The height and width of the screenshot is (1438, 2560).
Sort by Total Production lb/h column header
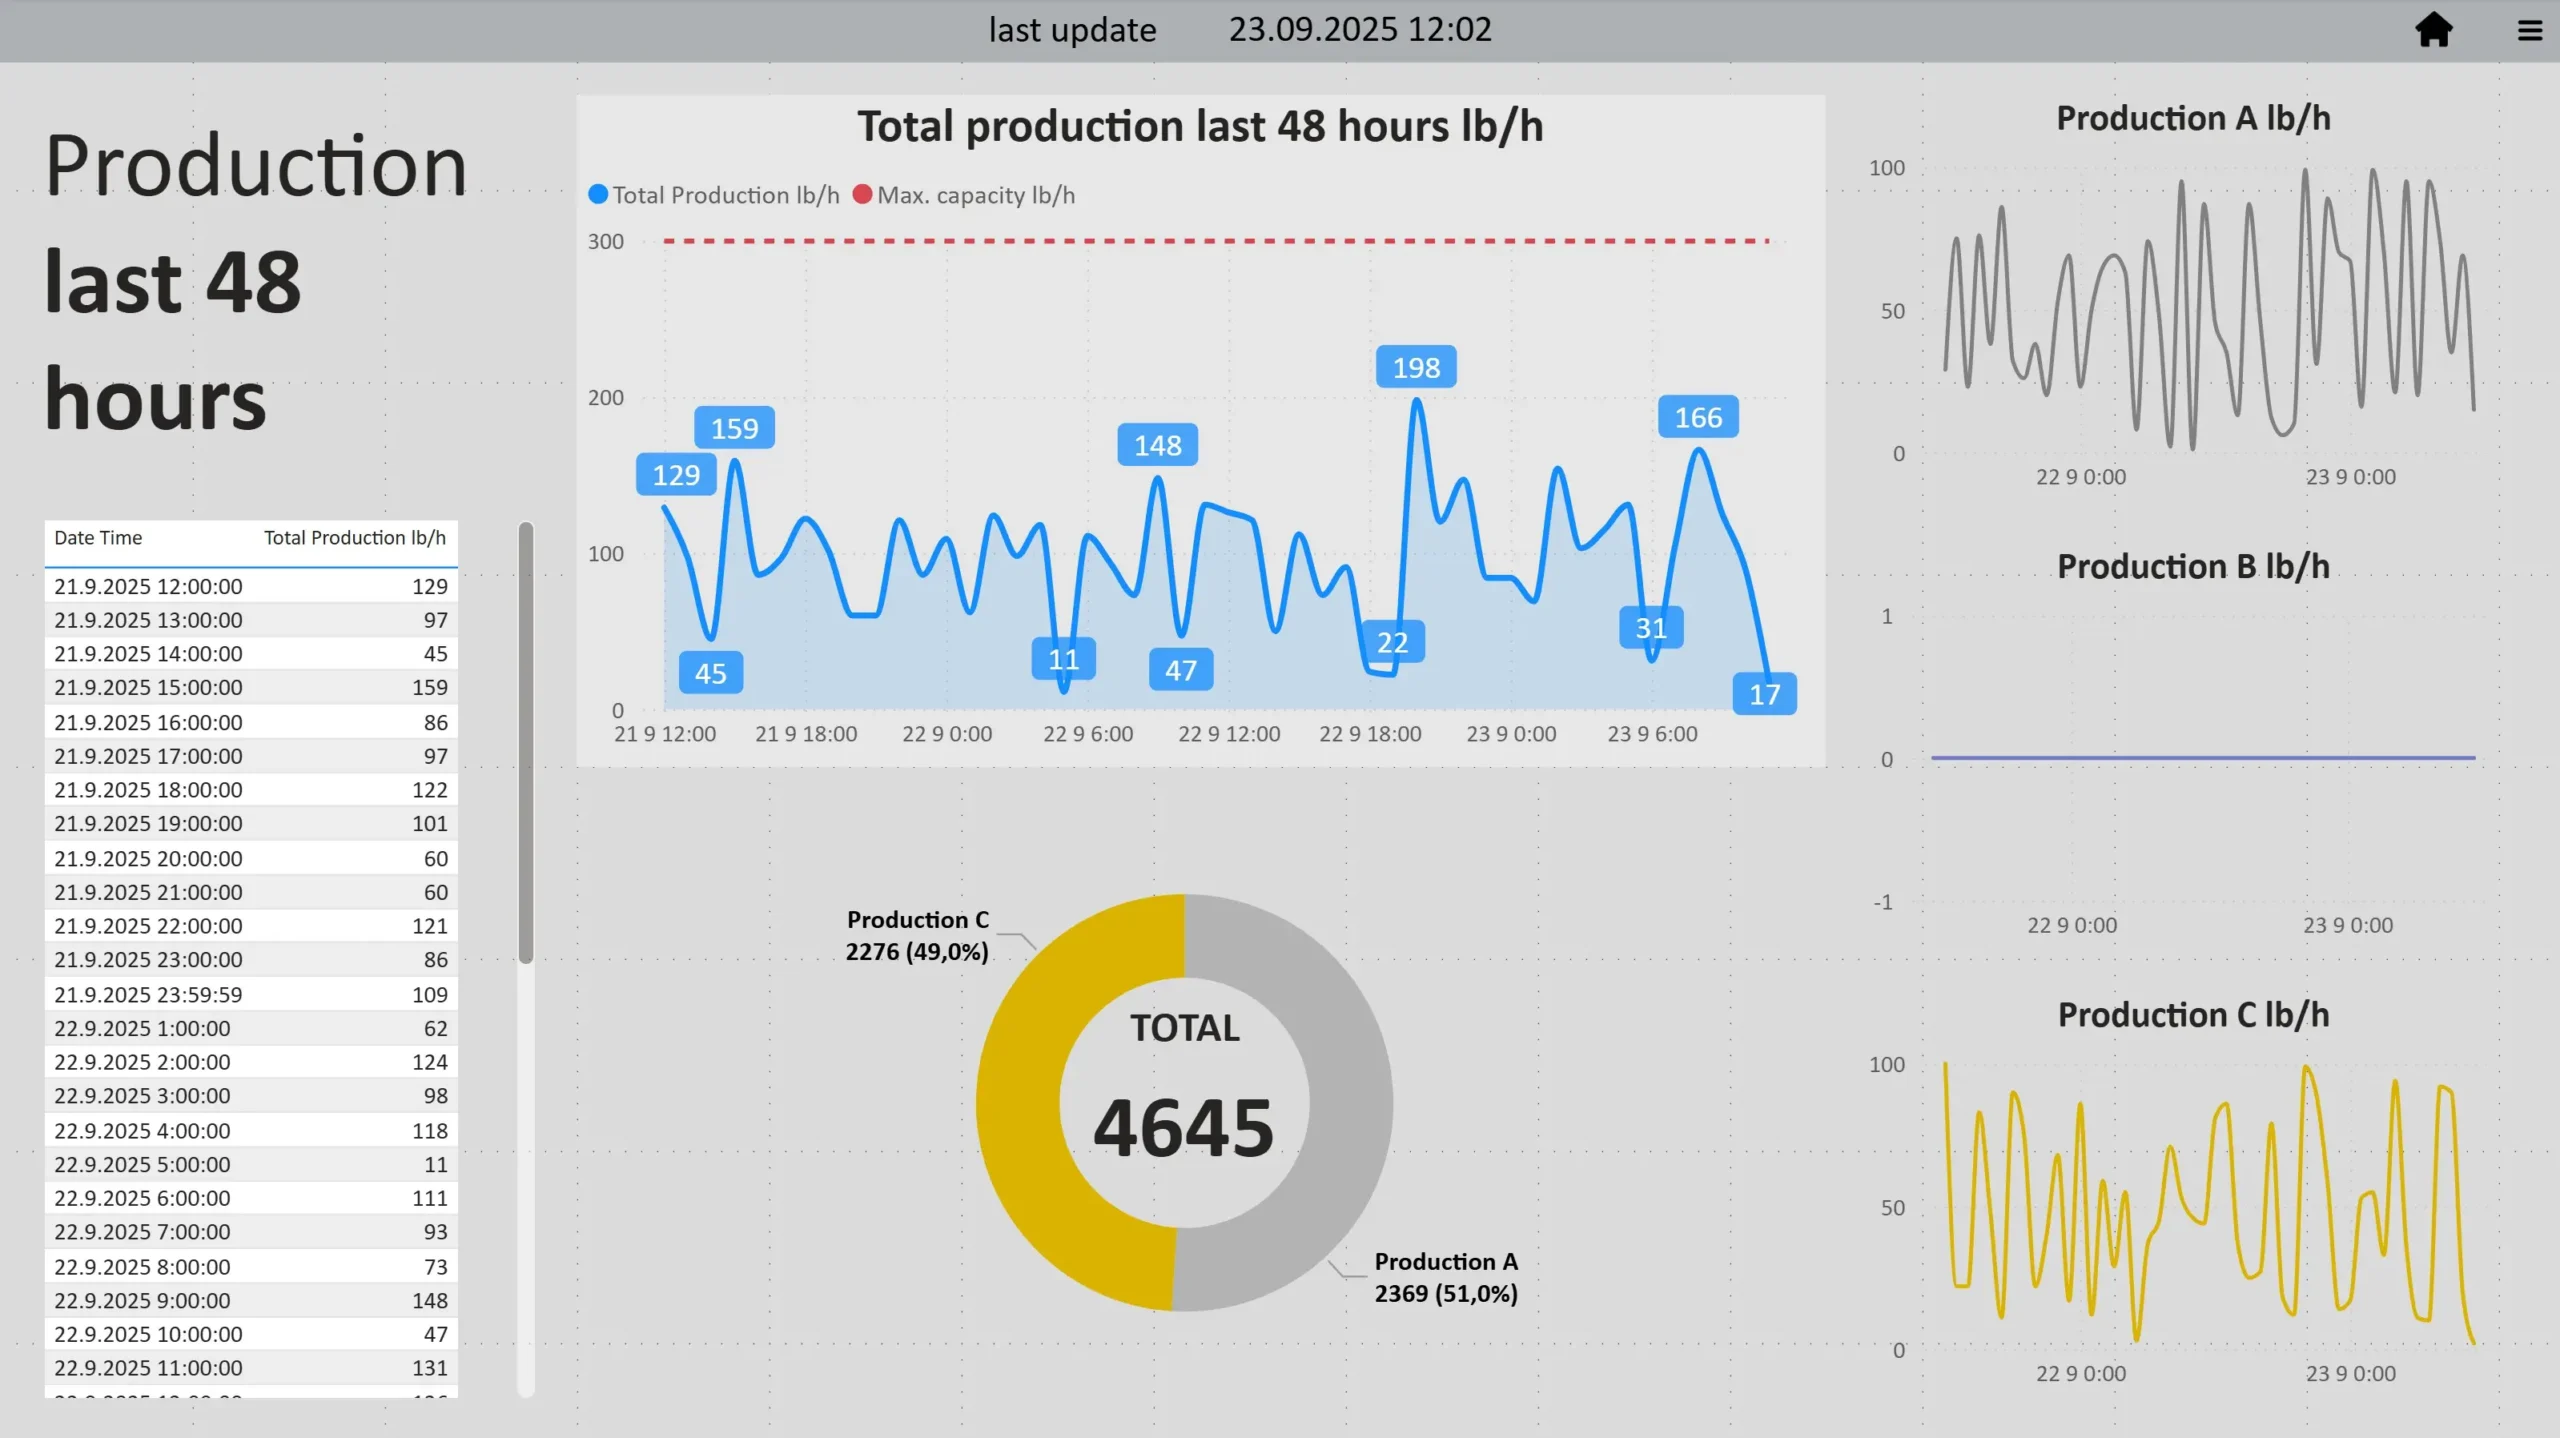(x=354, y=538)
